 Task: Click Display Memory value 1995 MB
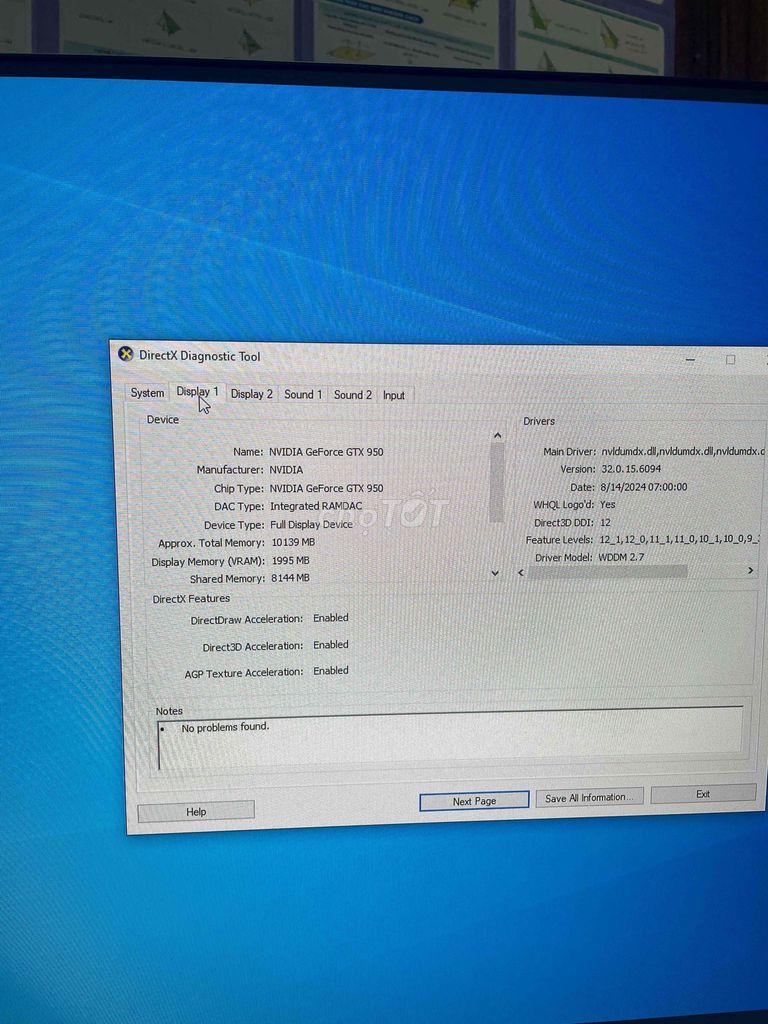point(291,560)
